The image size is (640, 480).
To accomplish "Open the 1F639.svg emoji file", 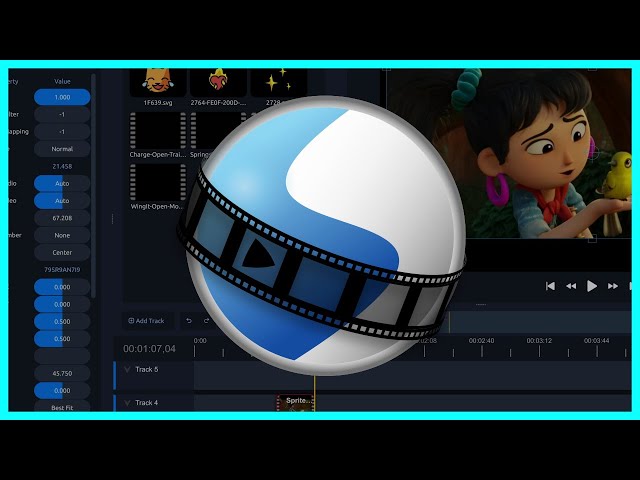I will tap(158, 87).
